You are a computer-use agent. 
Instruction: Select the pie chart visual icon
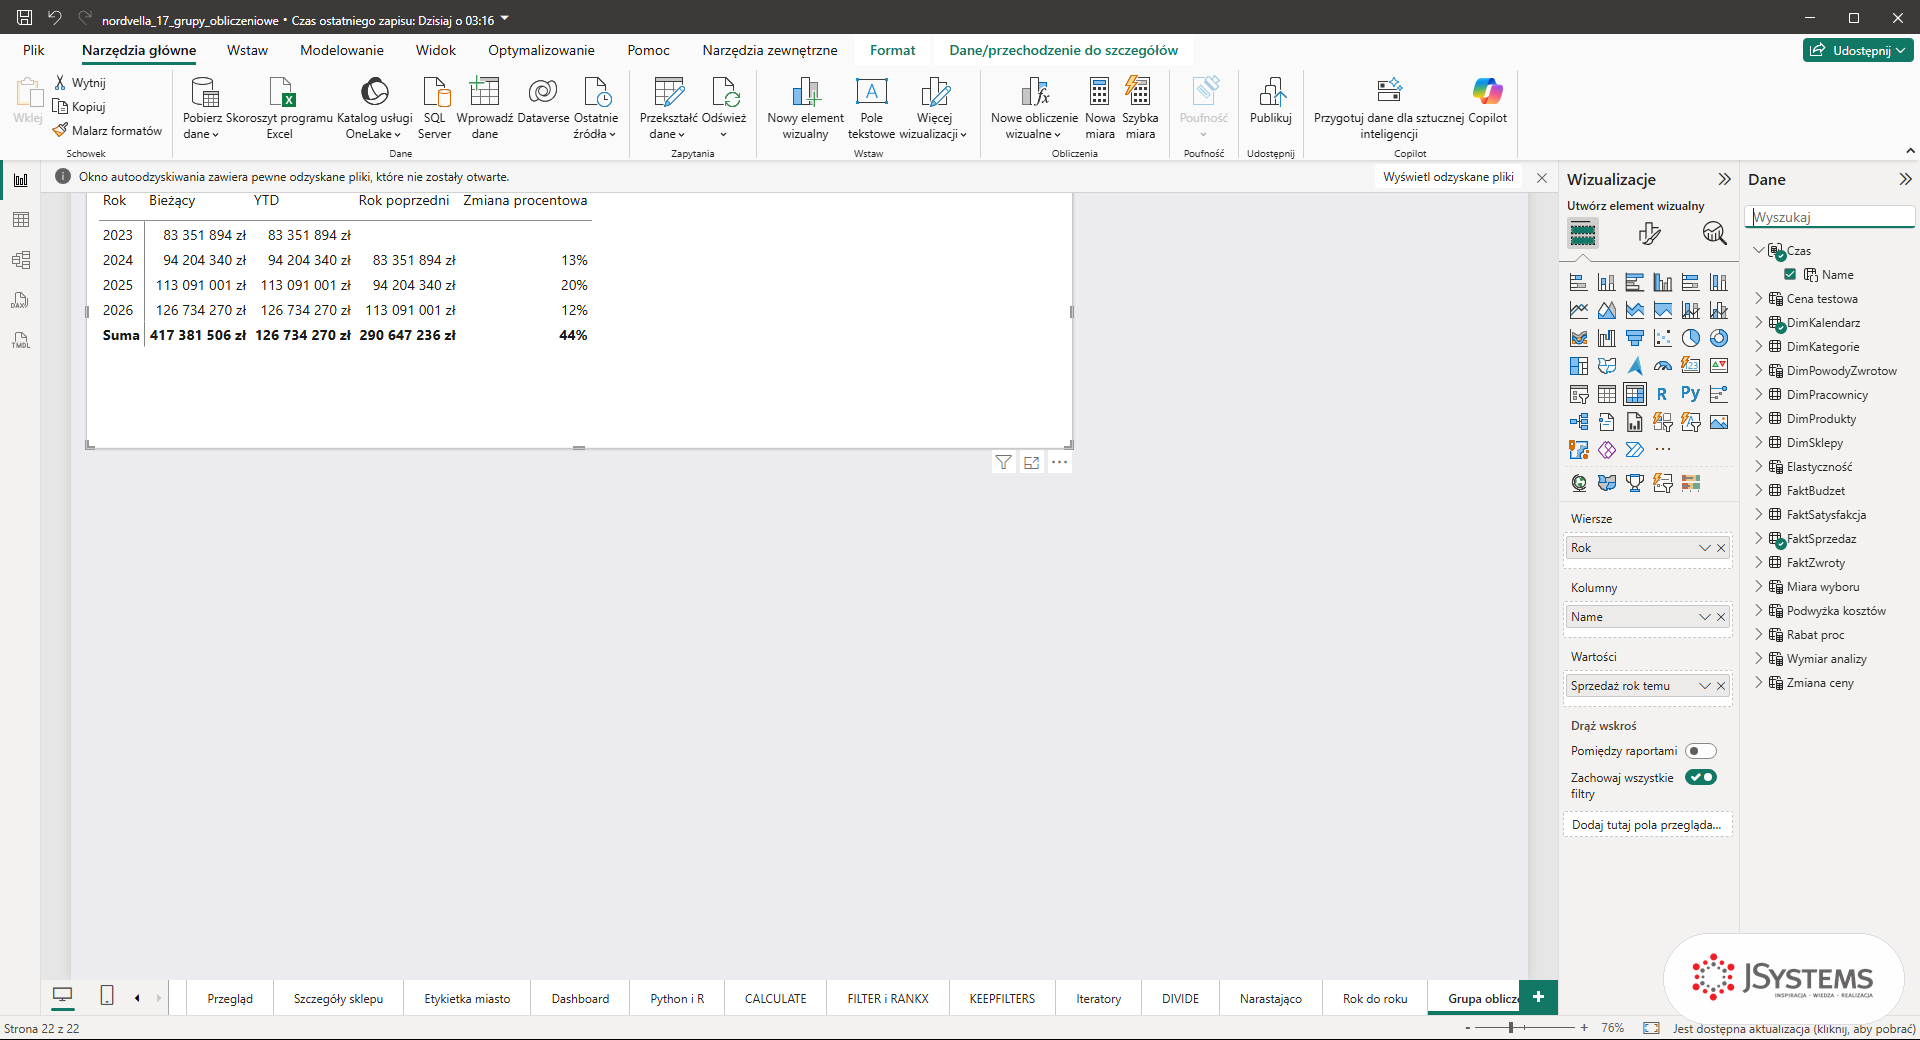tap(1691, 338)
